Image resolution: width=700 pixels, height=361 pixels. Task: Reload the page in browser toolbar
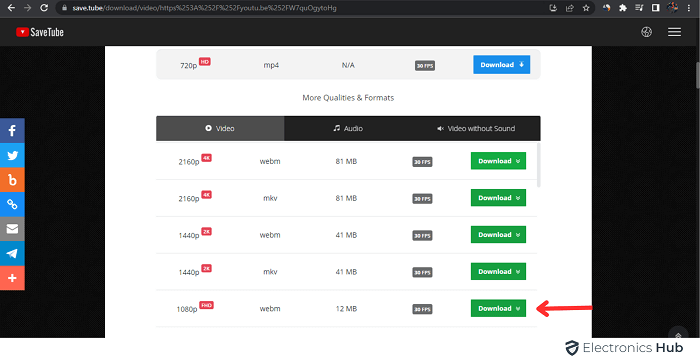pos(43,8)
